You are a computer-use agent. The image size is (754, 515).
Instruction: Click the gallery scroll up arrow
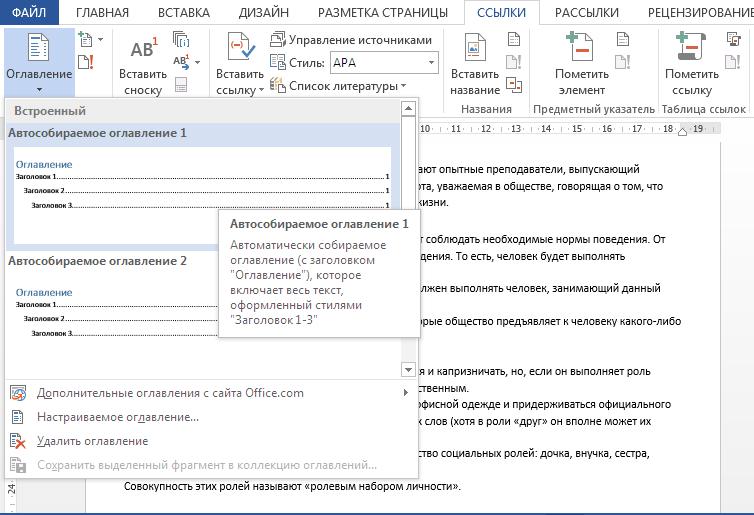click(408, 109)
